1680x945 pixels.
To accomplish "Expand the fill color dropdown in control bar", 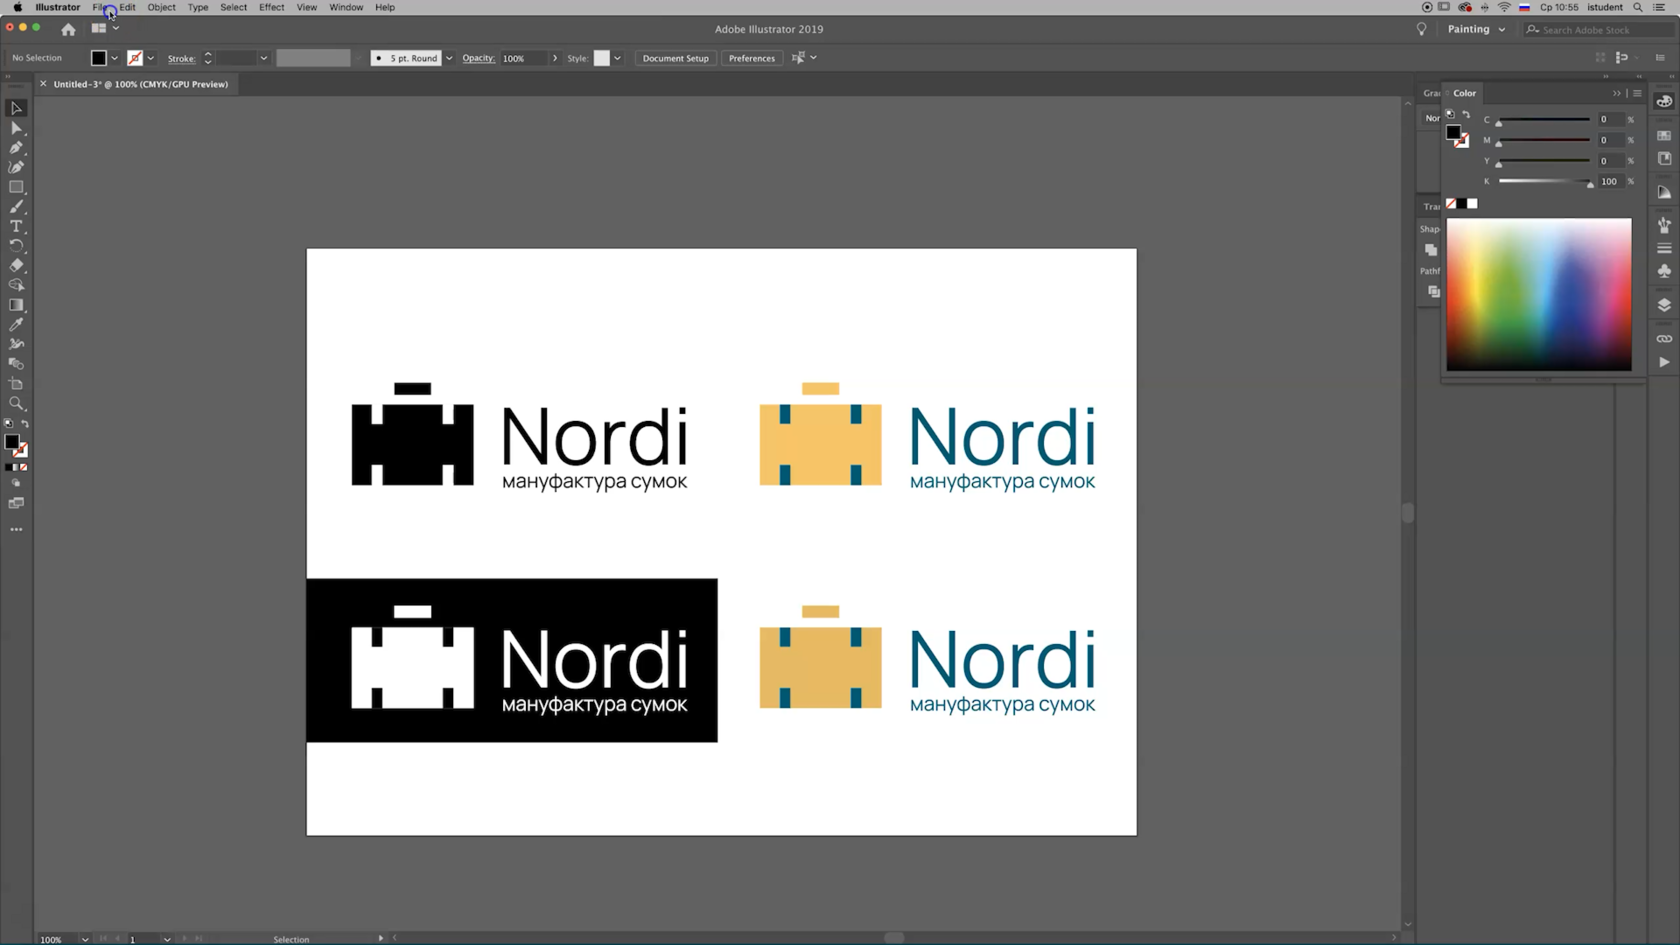I will tap(114, 58).
